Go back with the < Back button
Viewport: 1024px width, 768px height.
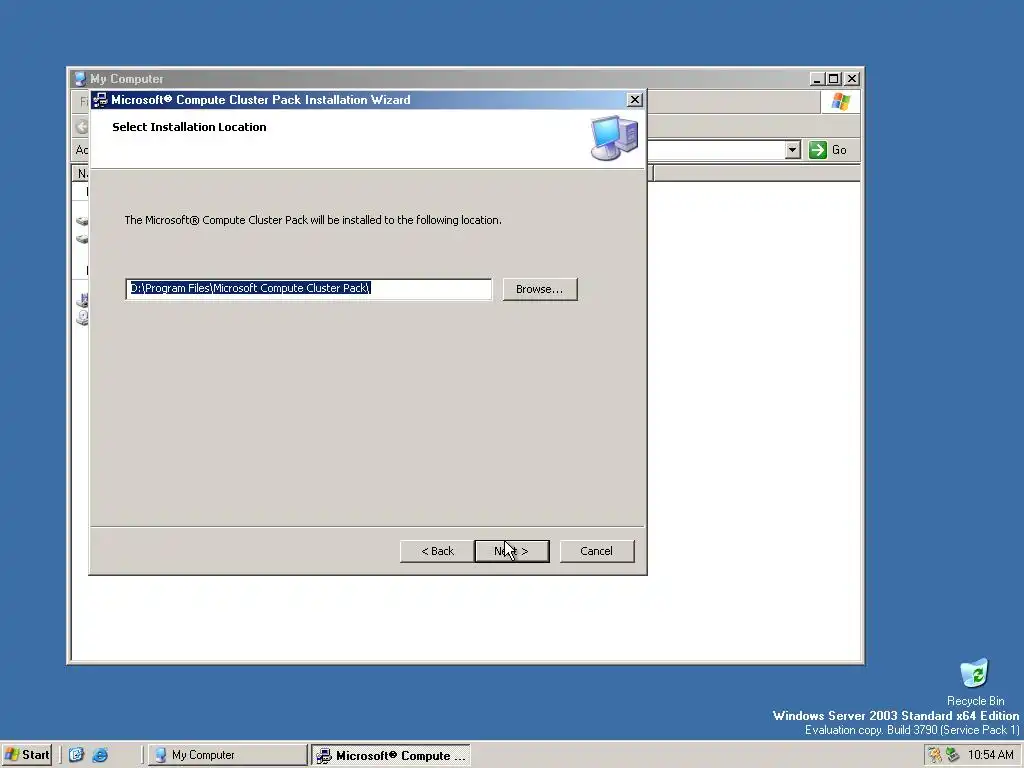[x=437, y=551]
